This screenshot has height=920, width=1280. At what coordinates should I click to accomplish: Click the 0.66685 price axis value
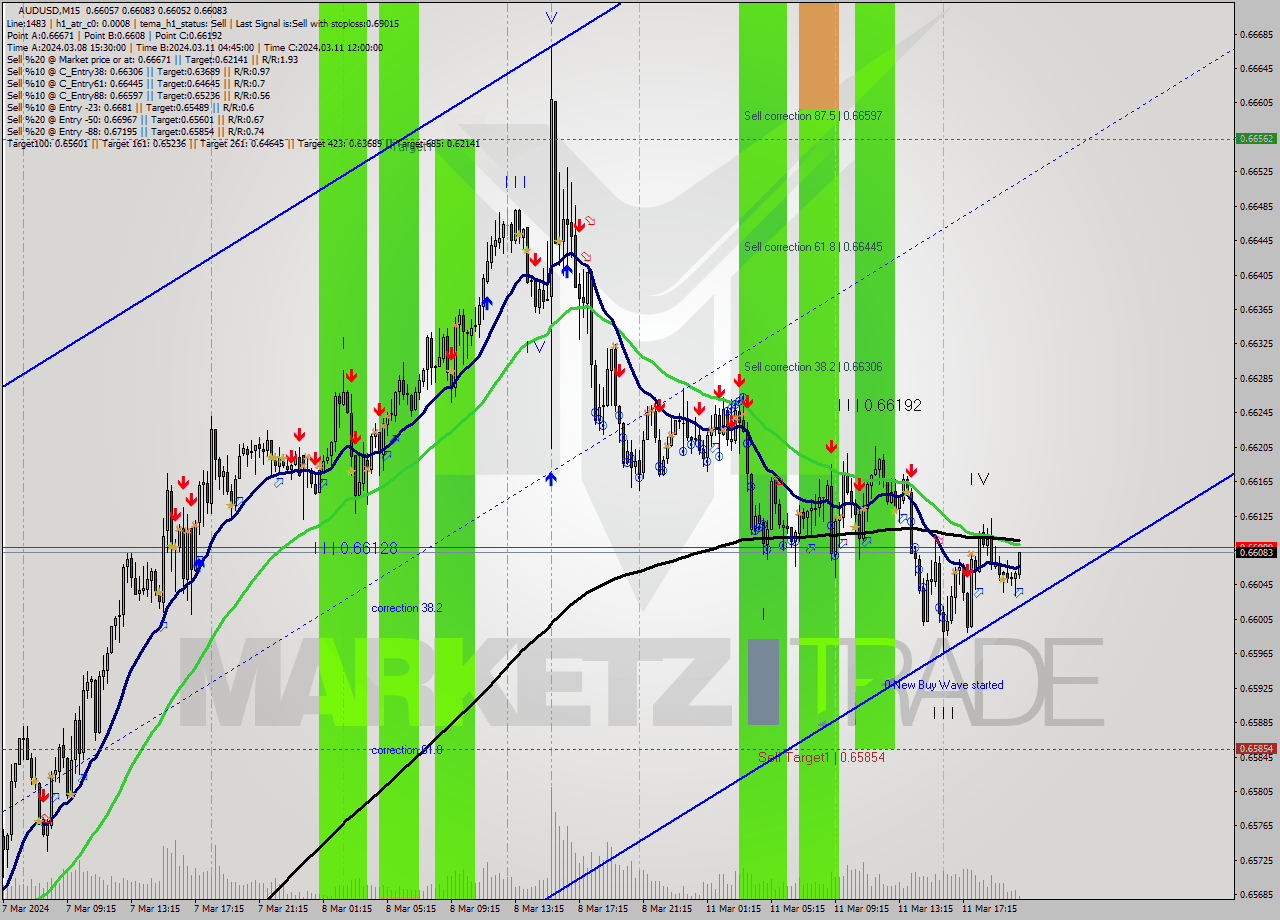(x=1256, y=34)
